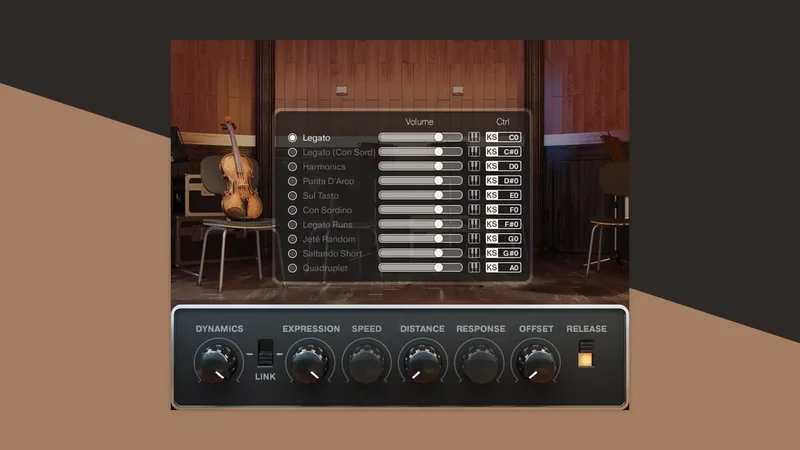800x450 pixels.
Task: Click the "Punta D'Arco" articulation name
Action: point(328,181)
